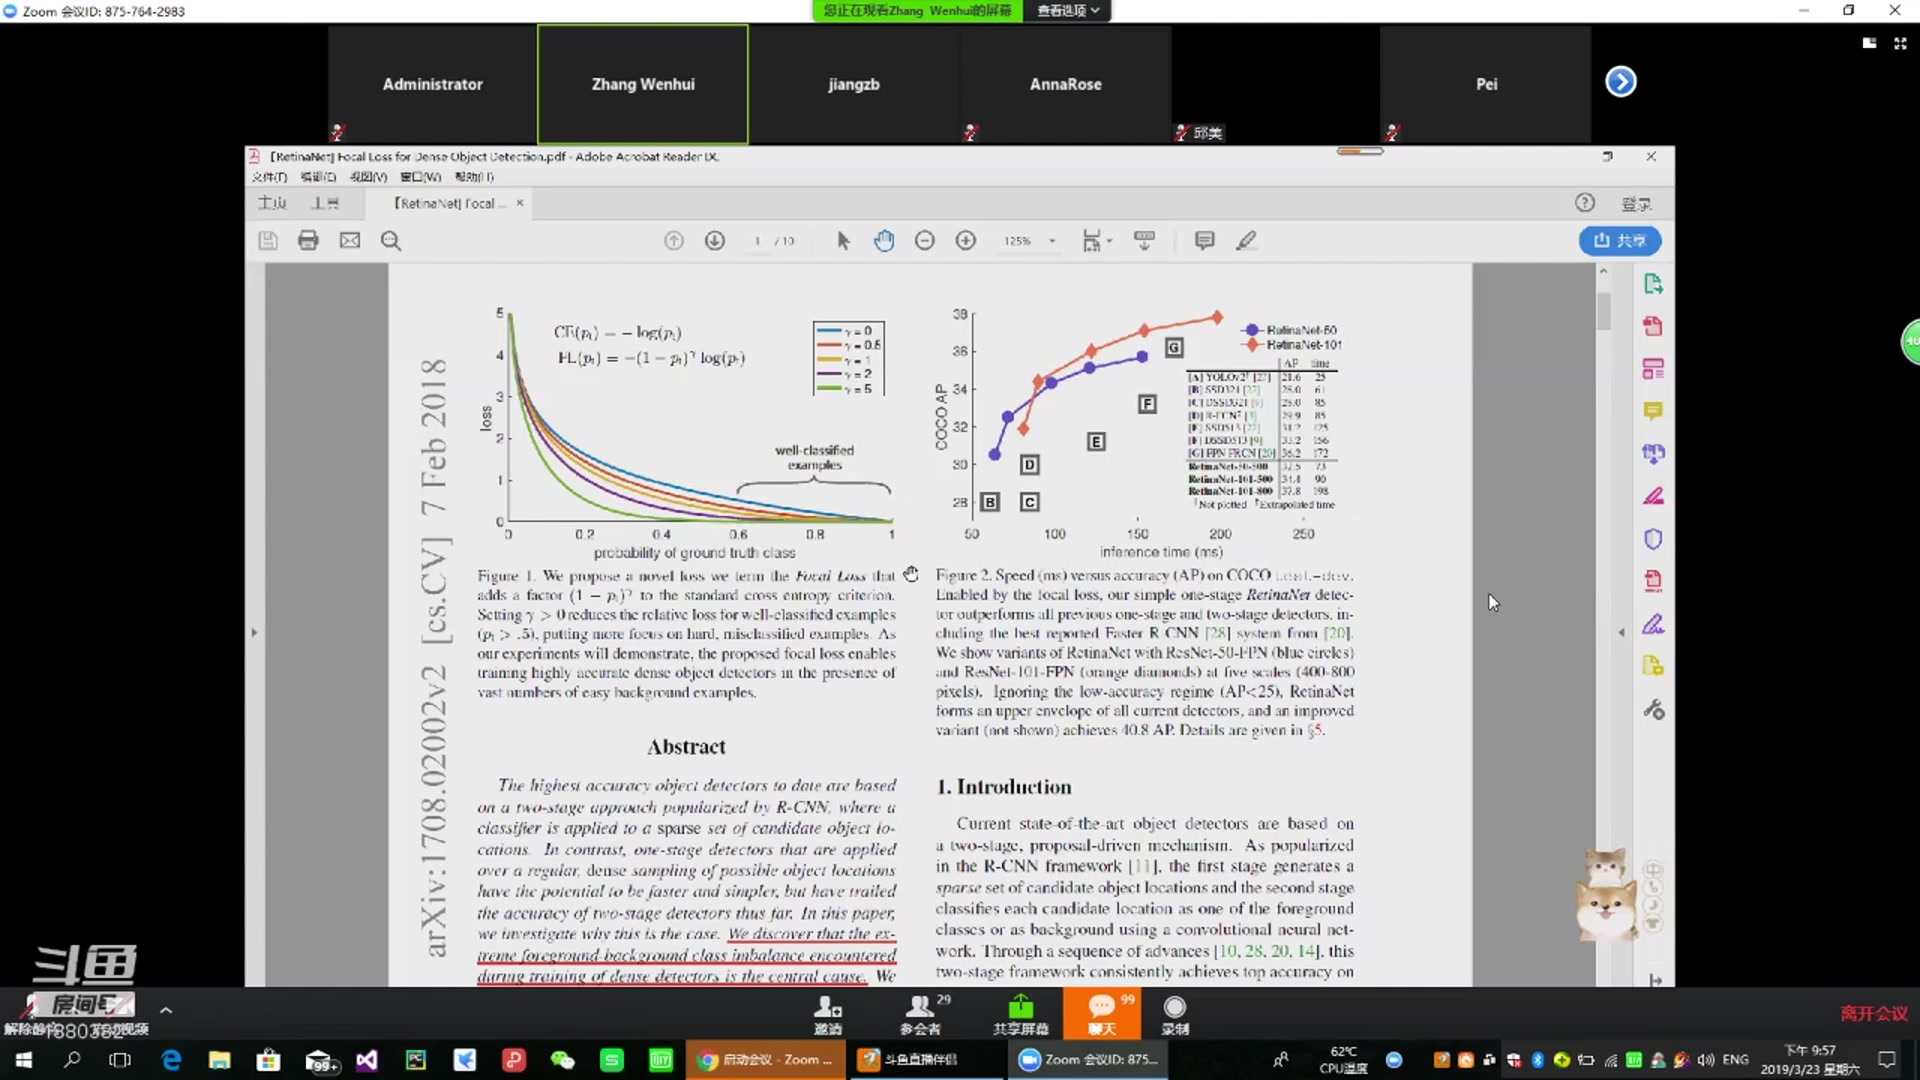Click the Acrobat print icon
This screenshot has height=1080, width=1920.
(x=308, y=241)
